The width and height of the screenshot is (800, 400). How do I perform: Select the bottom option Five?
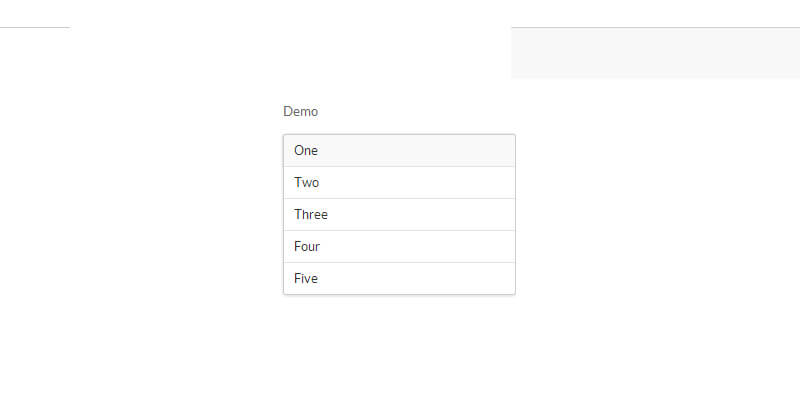tap(399, 279)
